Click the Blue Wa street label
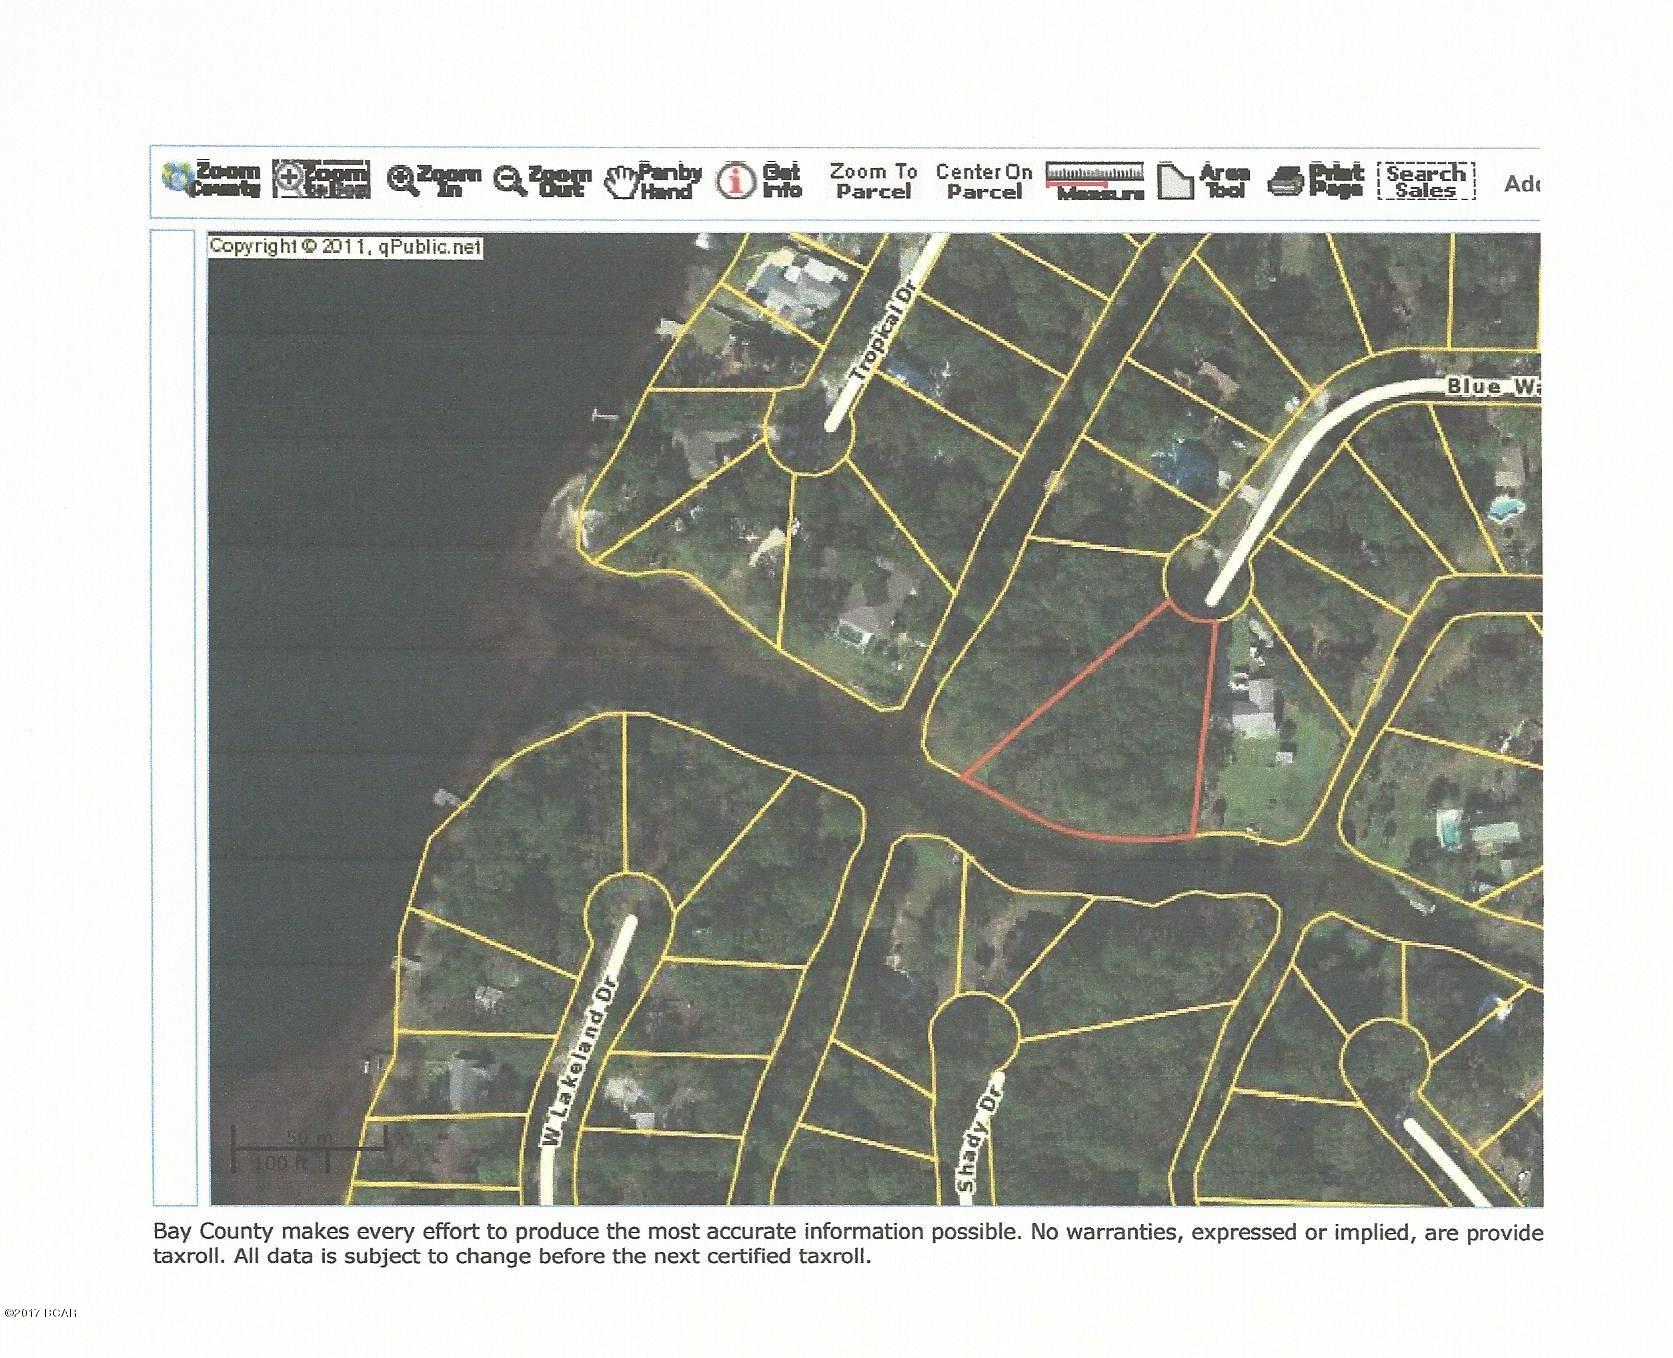The image size is (1673, 1358). pyautogui.click(x=1490, y=386)
